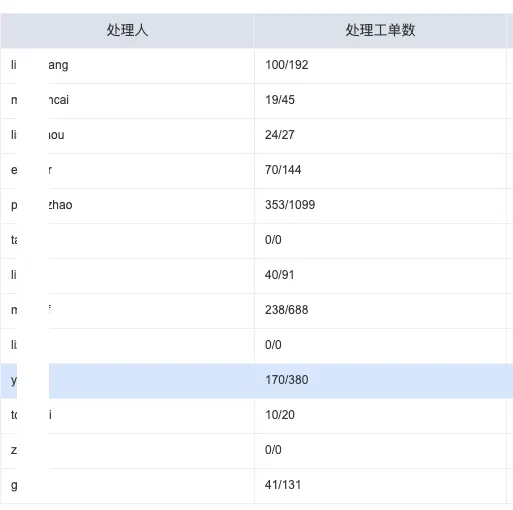Click handler name ending in 'zhao'

click(41, 205)
